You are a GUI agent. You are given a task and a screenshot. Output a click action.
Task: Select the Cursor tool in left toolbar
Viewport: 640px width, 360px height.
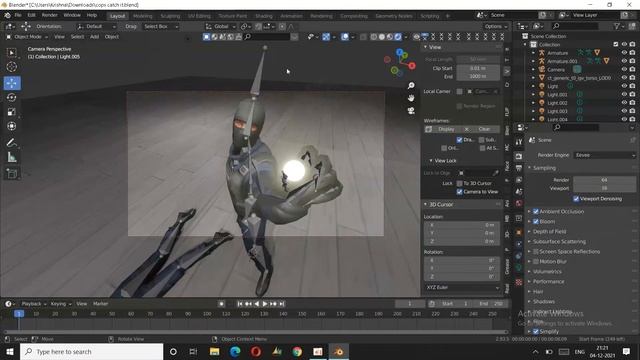pos(11,67)
